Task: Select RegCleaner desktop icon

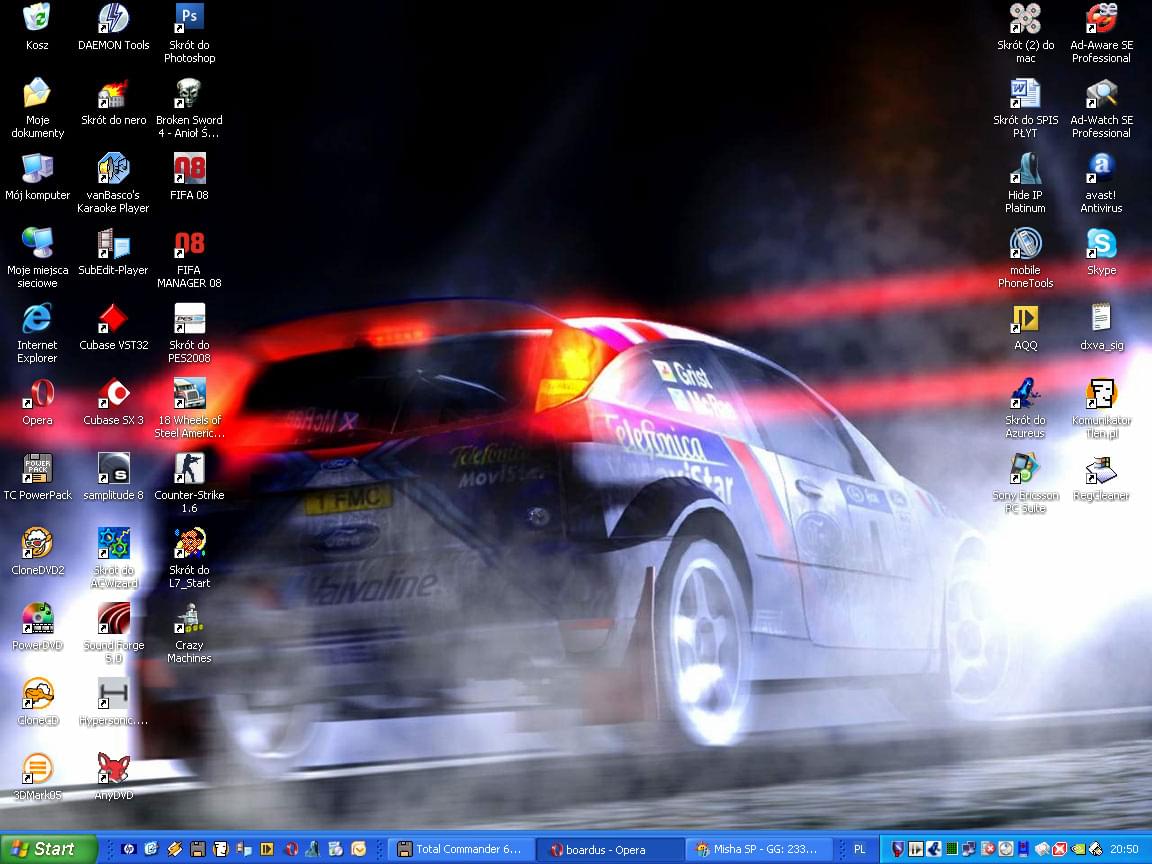Action: (1101, 478)
